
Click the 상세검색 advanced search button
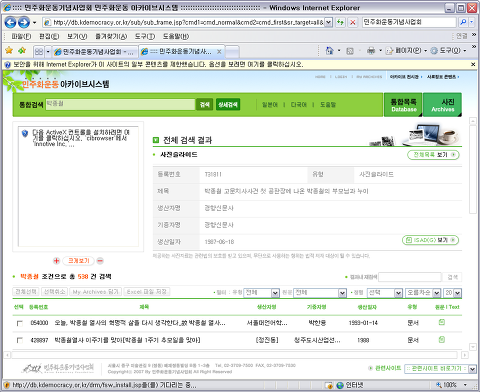point(228,105)
